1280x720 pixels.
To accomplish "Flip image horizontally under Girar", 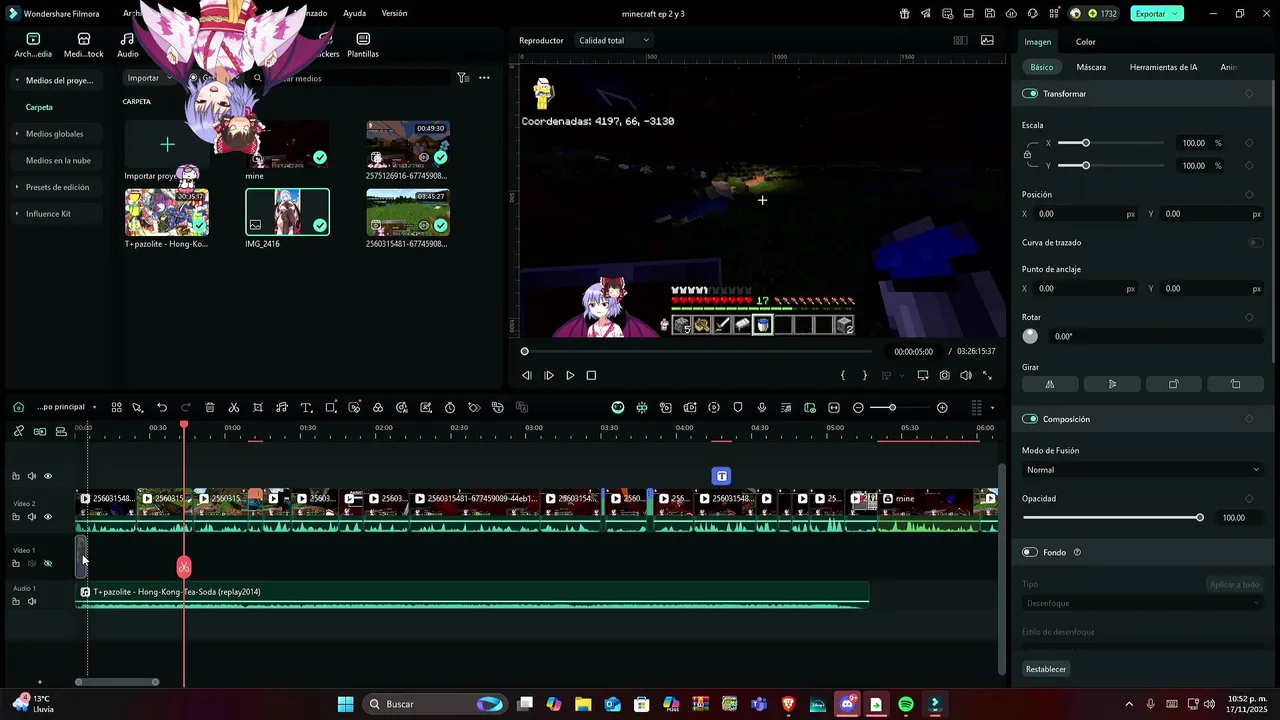I will click(x=1050, y=384).
